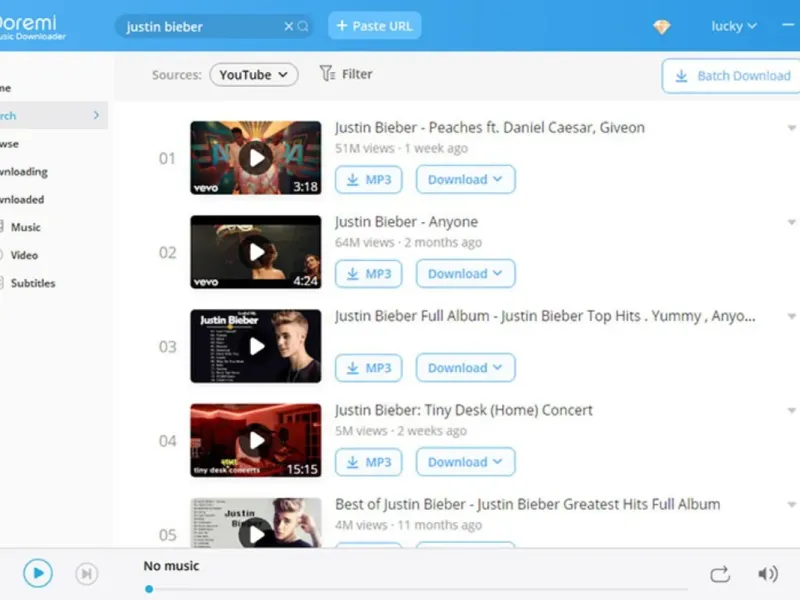The image size is (800, 600).
Task: Click the search magnifier icon
Action: (303, 26)
